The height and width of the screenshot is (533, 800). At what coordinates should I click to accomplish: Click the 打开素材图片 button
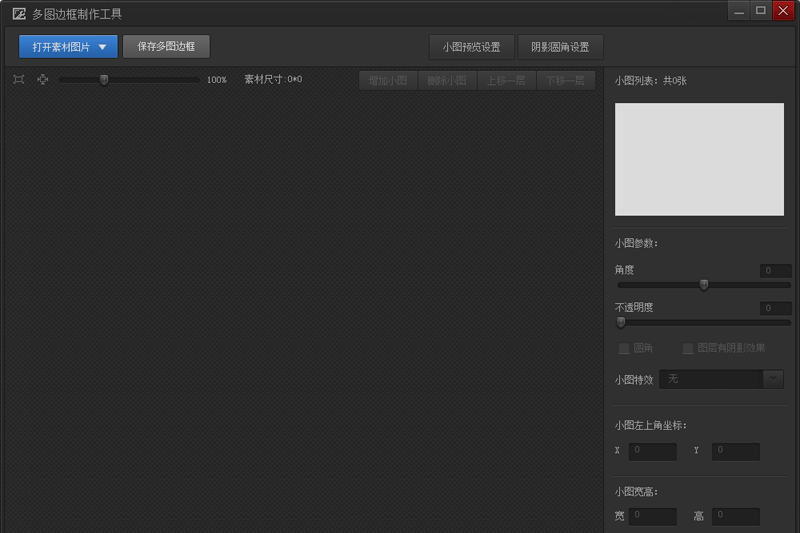coord(68,47)
